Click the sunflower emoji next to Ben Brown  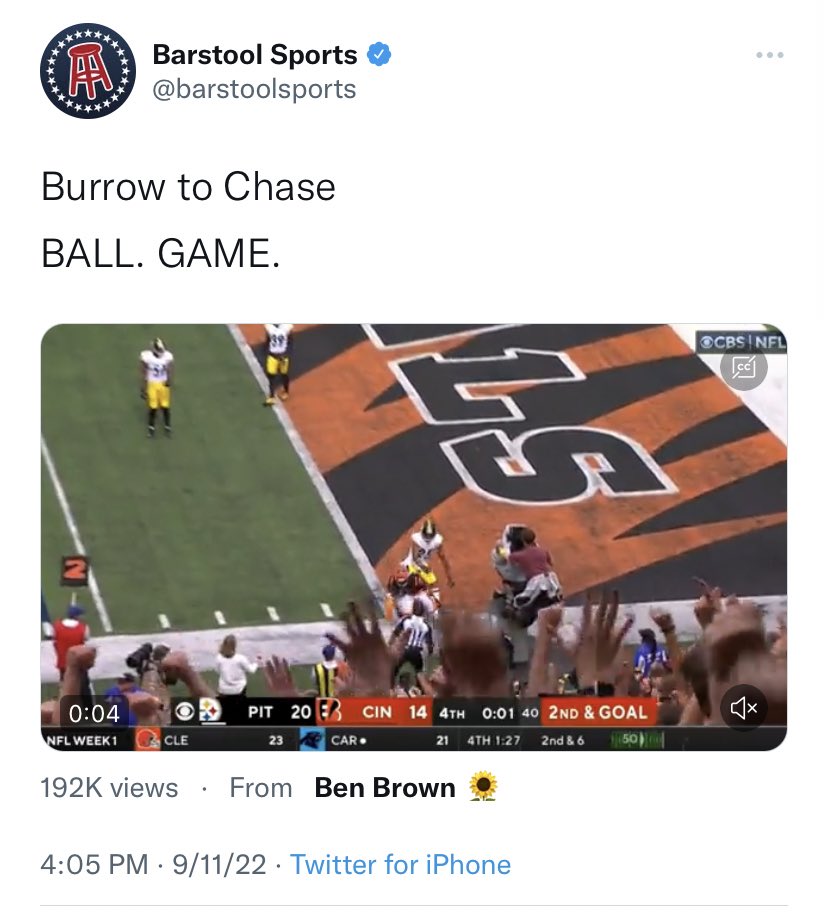pos(484,787)
